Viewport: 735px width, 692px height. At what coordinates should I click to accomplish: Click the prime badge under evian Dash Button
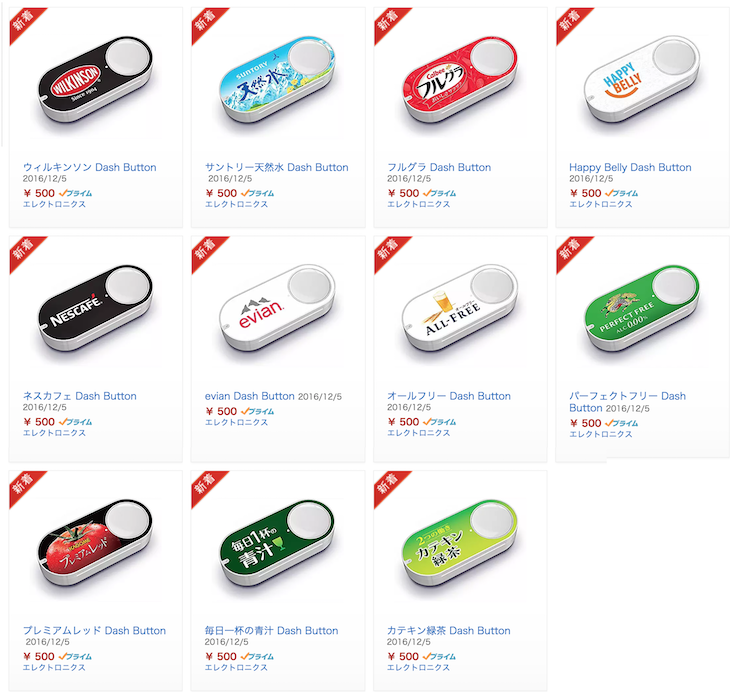pyautogui.click(x=257, y=411)
